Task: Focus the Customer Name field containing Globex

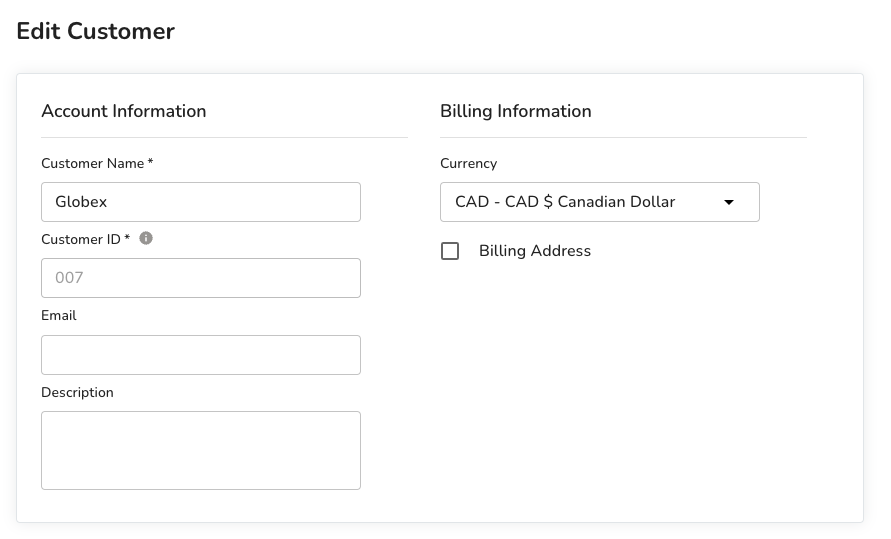Action: pyautogui.click(x=200, y=202)
